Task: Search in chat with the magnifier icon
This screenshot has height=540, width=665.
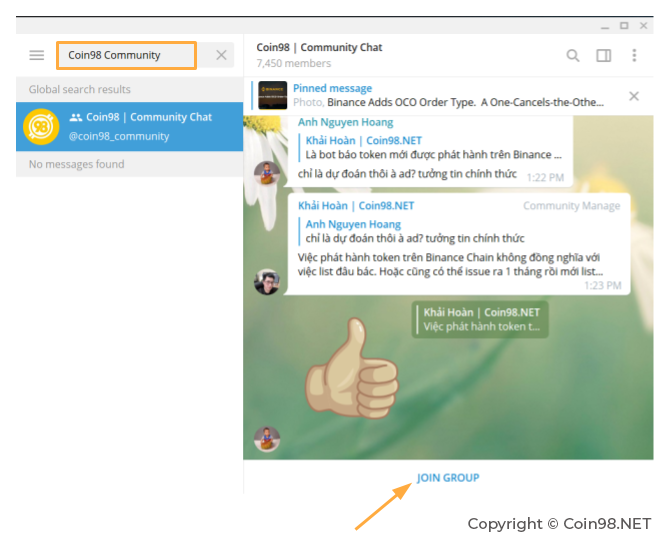Action: point(573,56)
